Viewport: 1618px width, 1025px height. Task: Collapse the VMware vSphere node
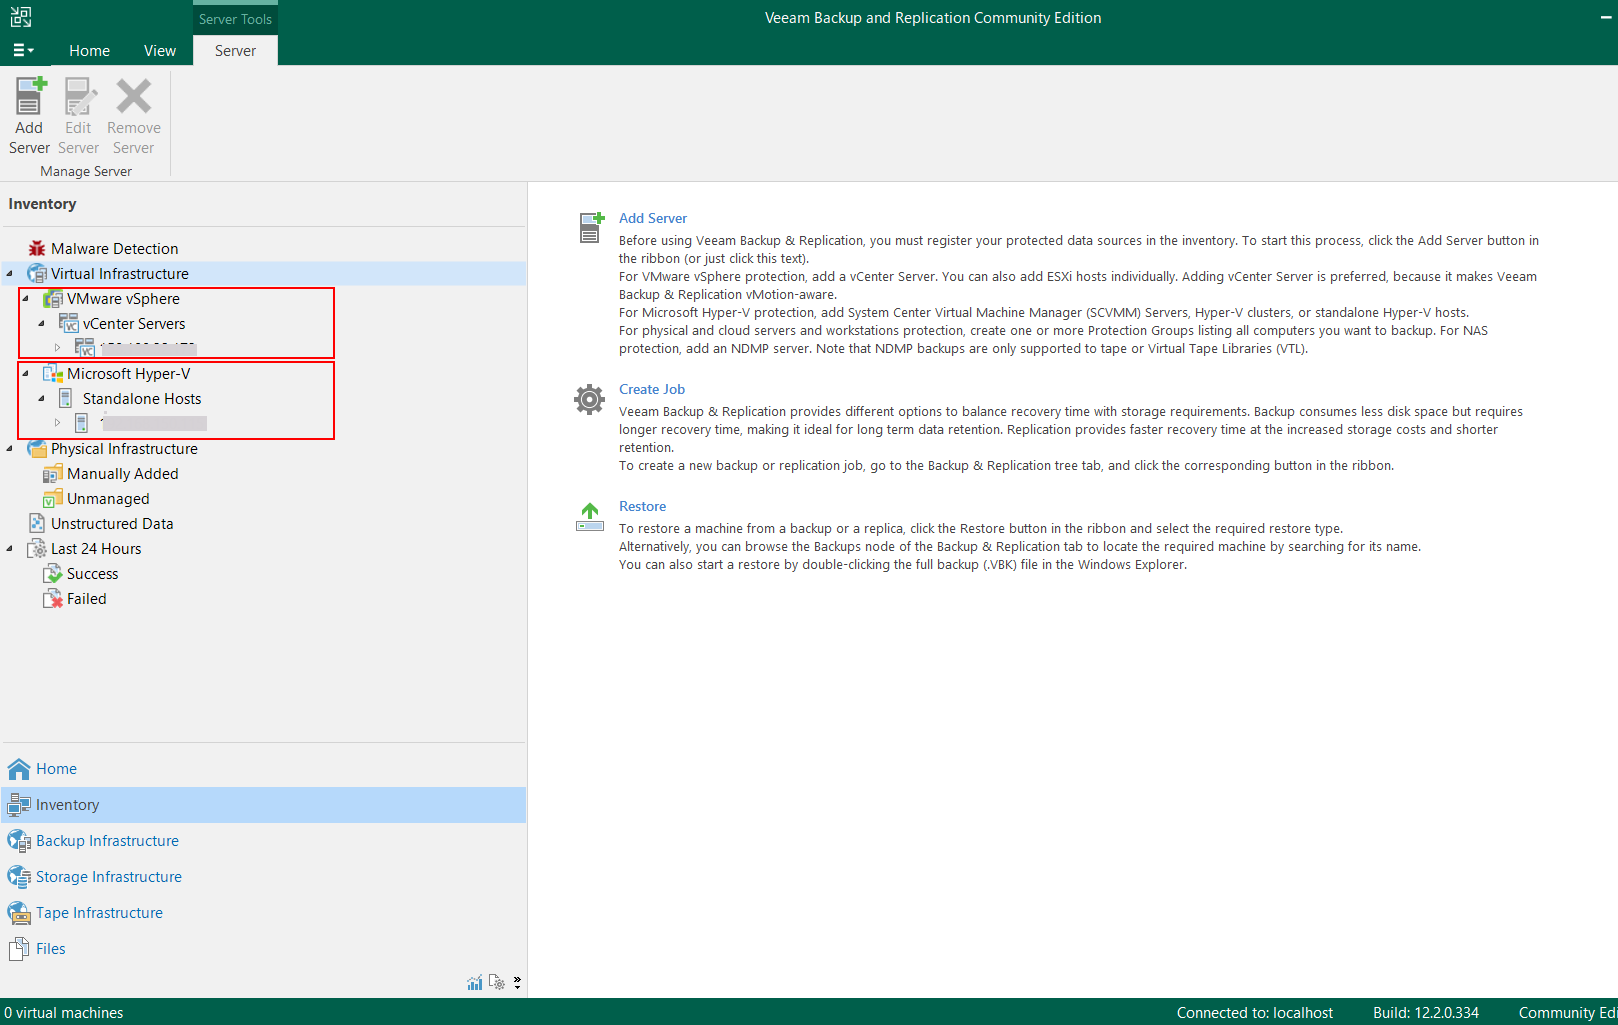[x=26, y=298]
